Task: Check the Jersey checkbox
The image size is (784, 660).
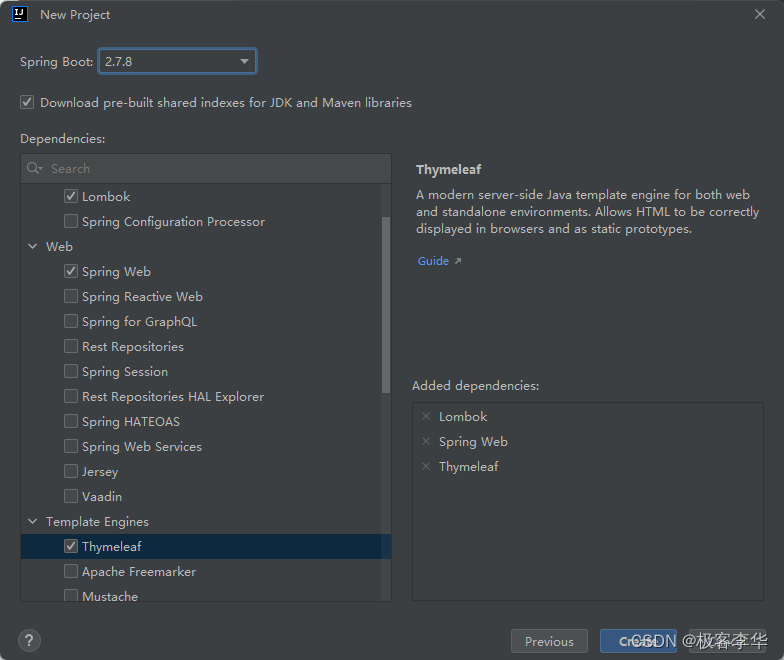Action: click(71, 471)
